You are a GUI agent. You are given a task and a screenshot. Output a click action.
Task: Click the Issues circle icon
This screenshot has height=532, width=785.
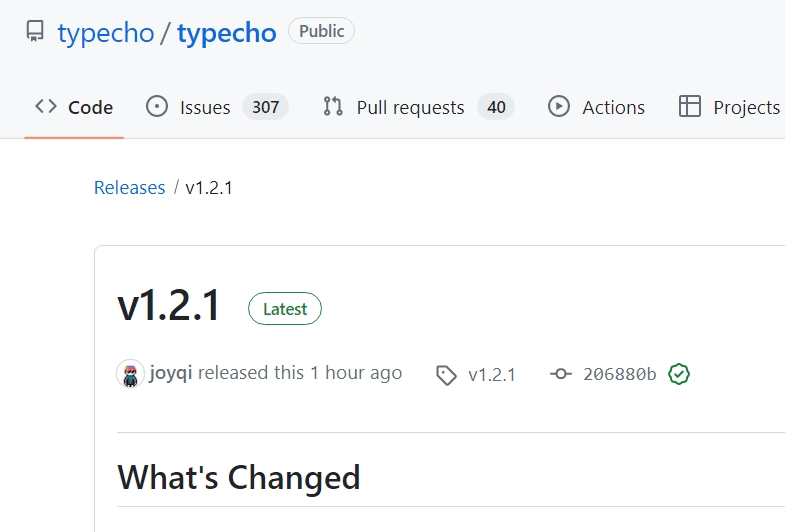click(x=157, y=107)
